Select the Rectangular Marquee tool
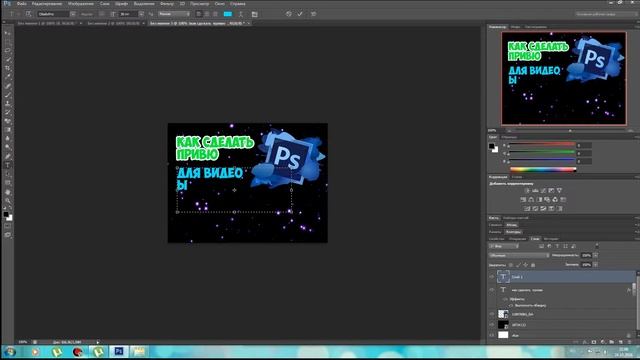 8,42
